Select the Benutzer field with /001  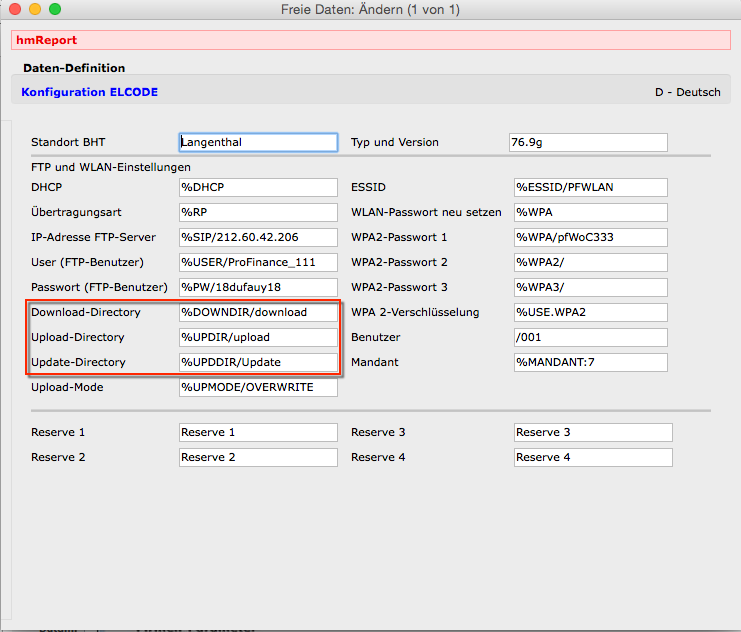[590, 337]
